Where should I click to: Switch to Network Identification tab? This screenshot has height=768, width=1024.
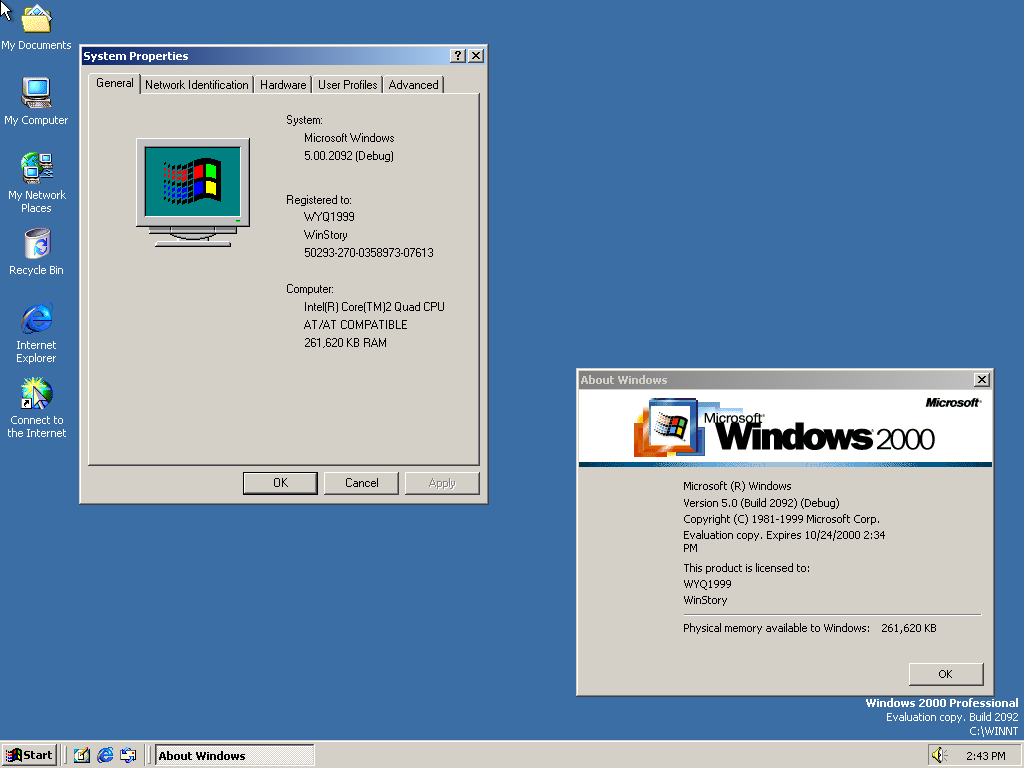(x=197, y=85)
